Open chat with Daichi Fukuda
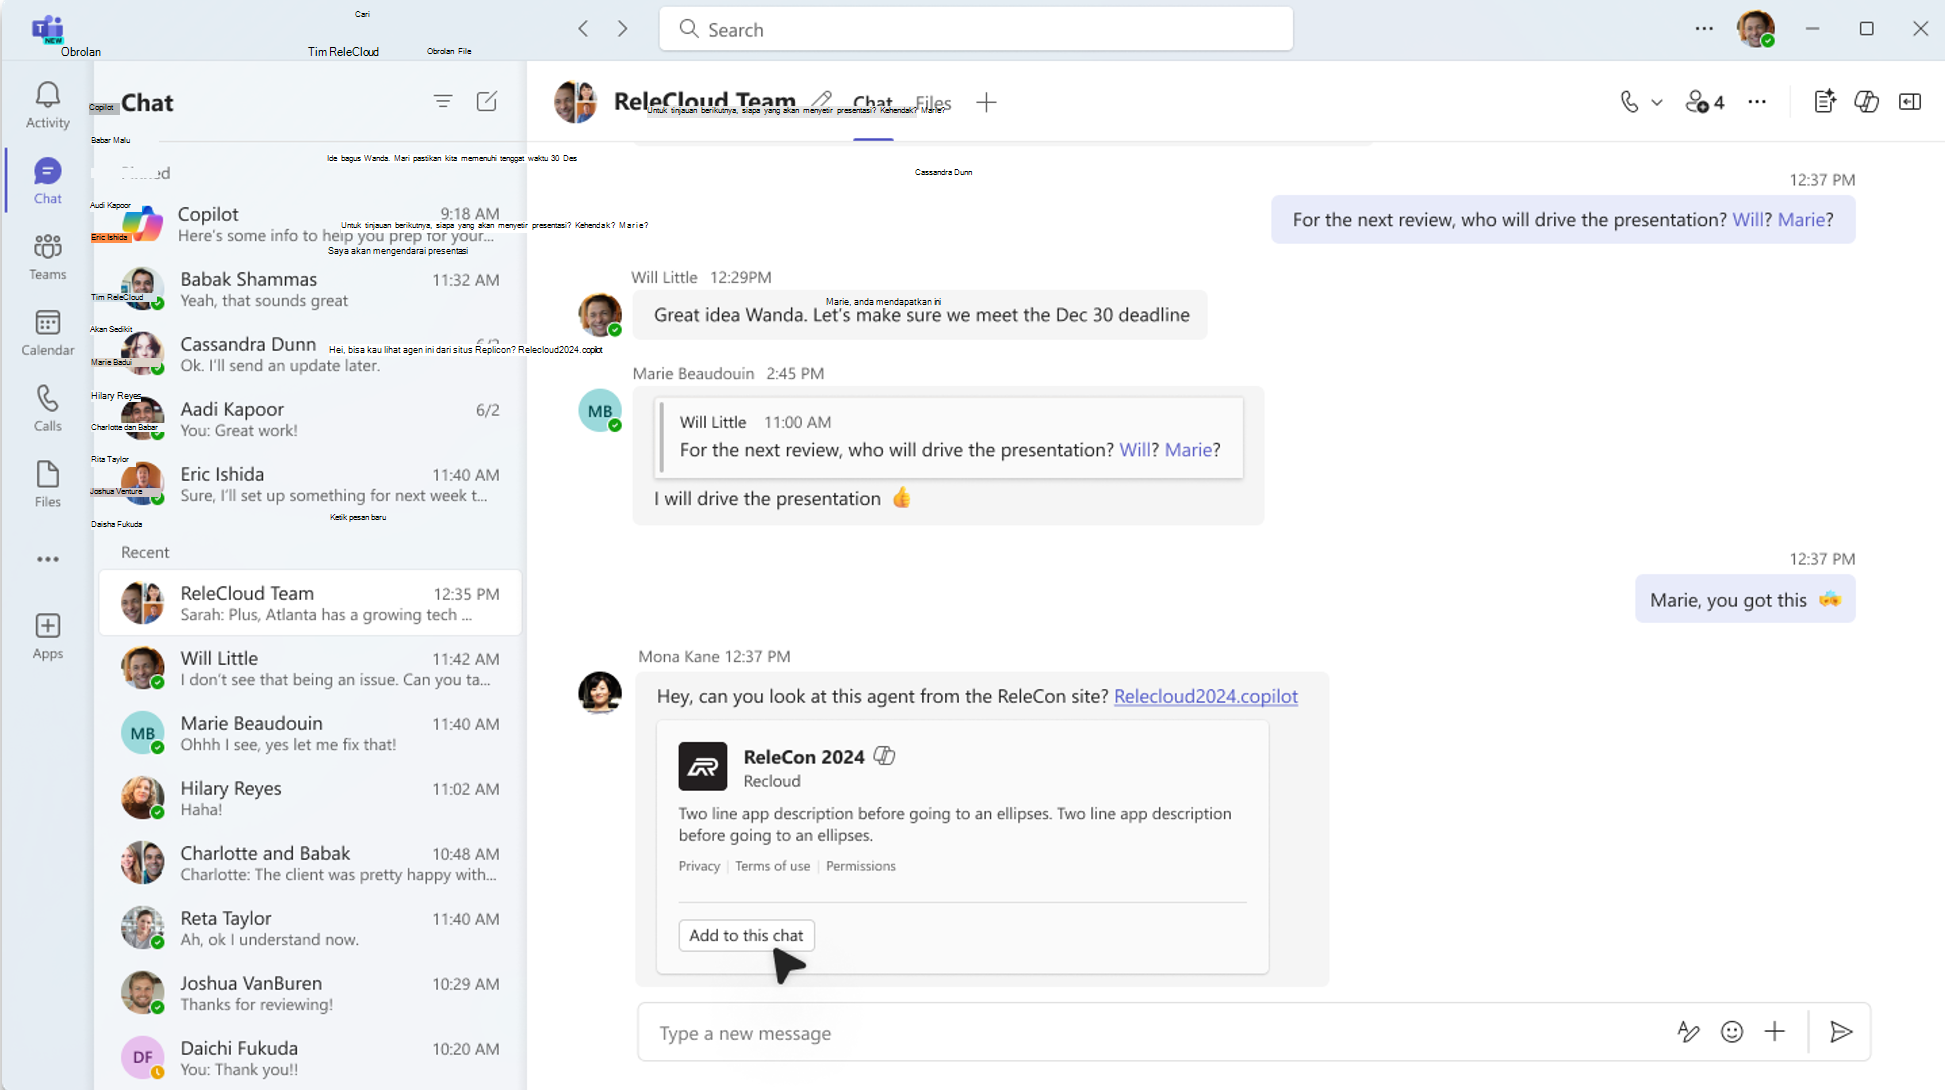The image size is (1945, 1090). pos(310,1058)
